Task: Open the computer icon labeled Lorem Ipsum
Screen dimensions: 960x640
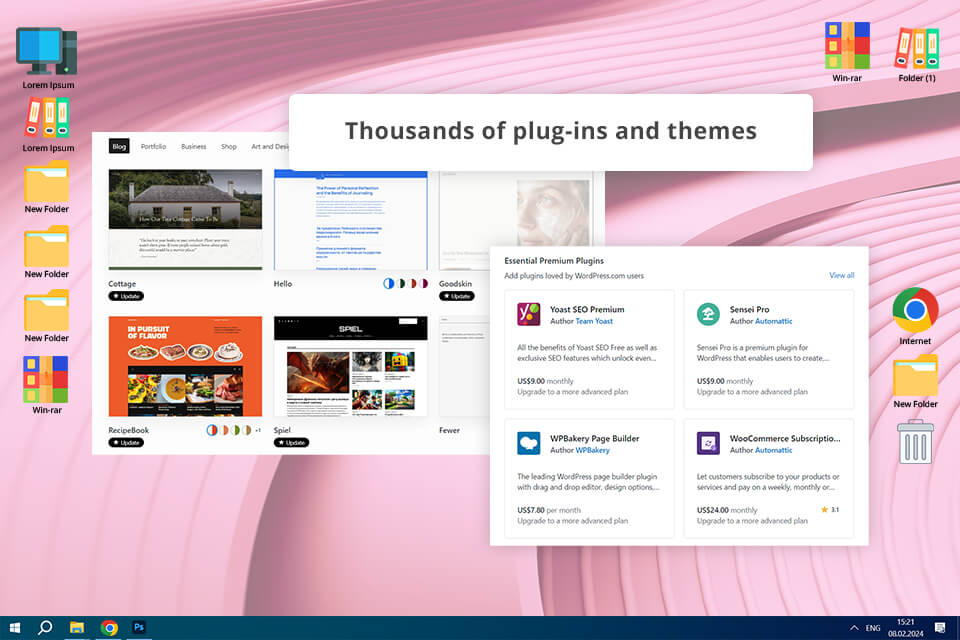Action: pyautogui.click(x=47, y=51)
